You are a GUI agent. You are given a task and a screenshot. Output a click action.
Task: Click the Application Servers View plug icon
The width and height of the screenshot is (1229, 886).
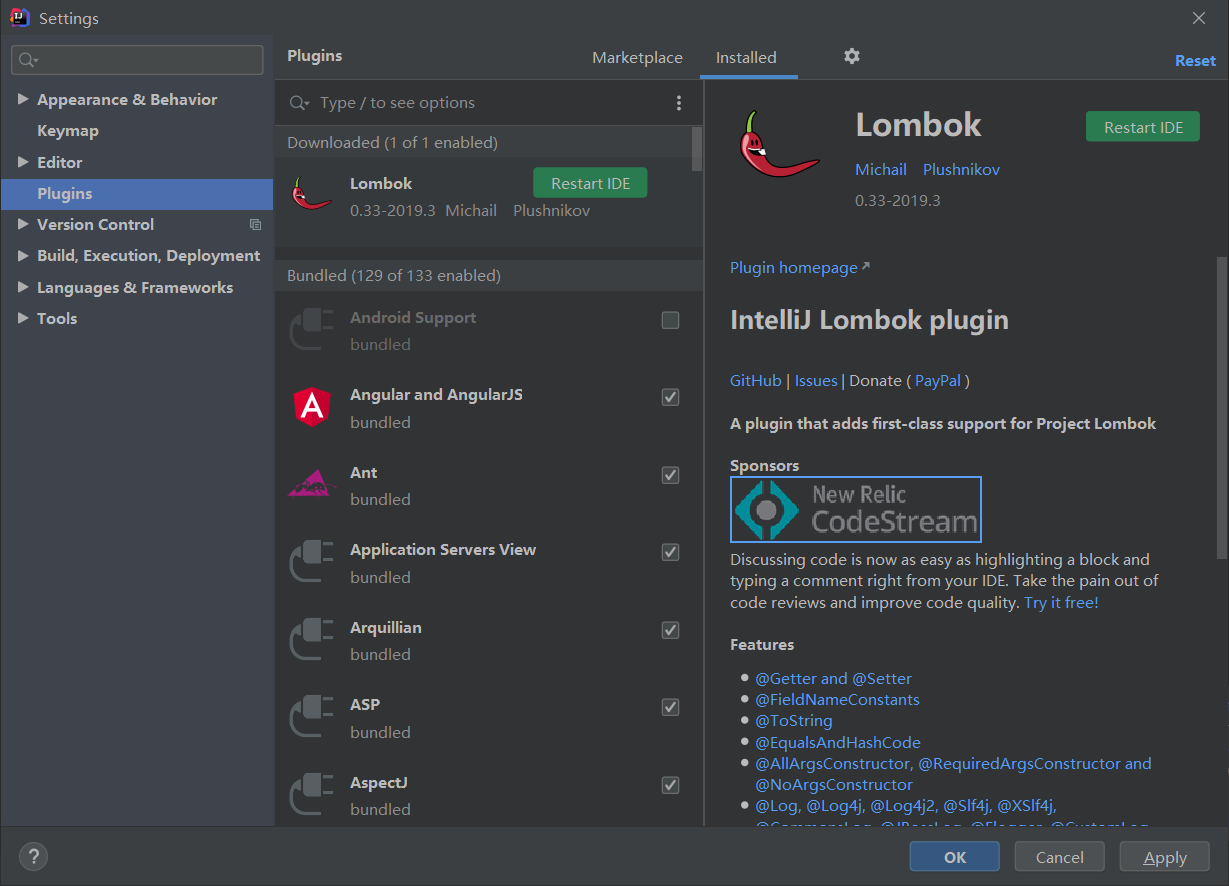point(311,562)
